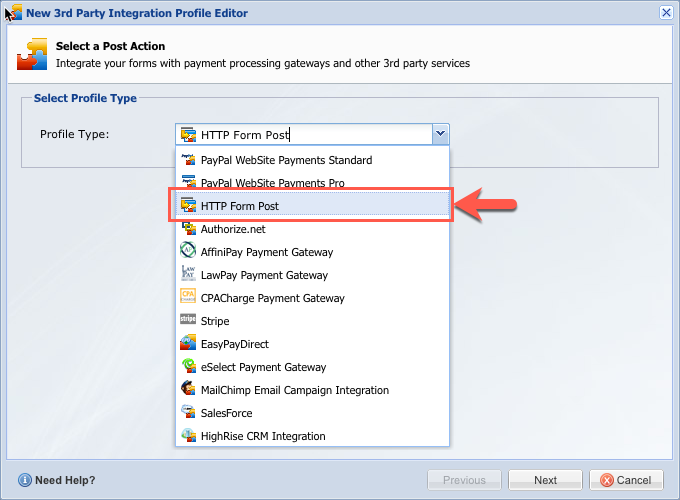Viewport: 680px width, 500px height.
Task: Choose HighRise CRM Integration entry
Action: (x=263, y=436)
